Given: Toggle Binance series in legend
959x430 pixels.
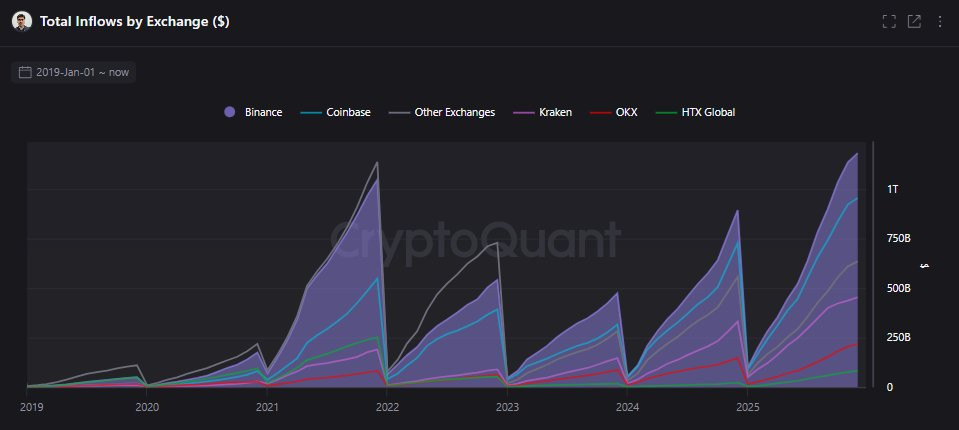Looking at the screenshot, I should 253,112.
